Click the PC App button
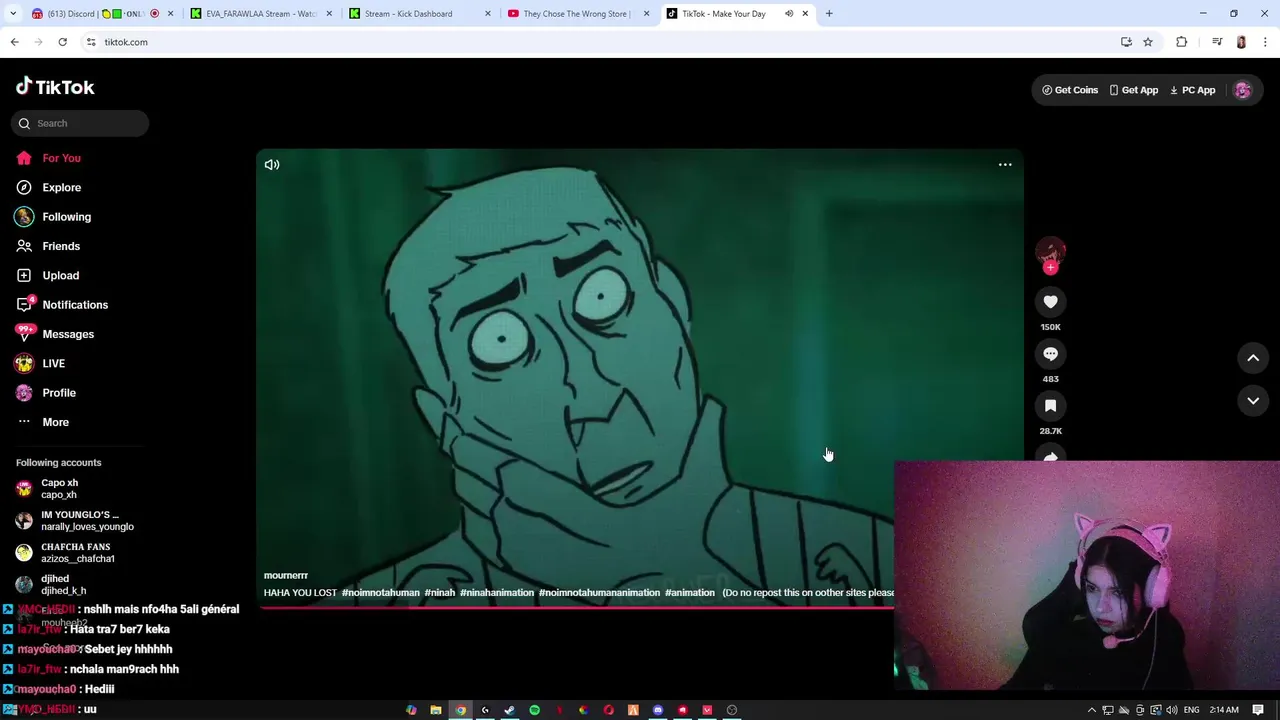This screenshot has width=1280, height=720. (x=1192, y=90)
